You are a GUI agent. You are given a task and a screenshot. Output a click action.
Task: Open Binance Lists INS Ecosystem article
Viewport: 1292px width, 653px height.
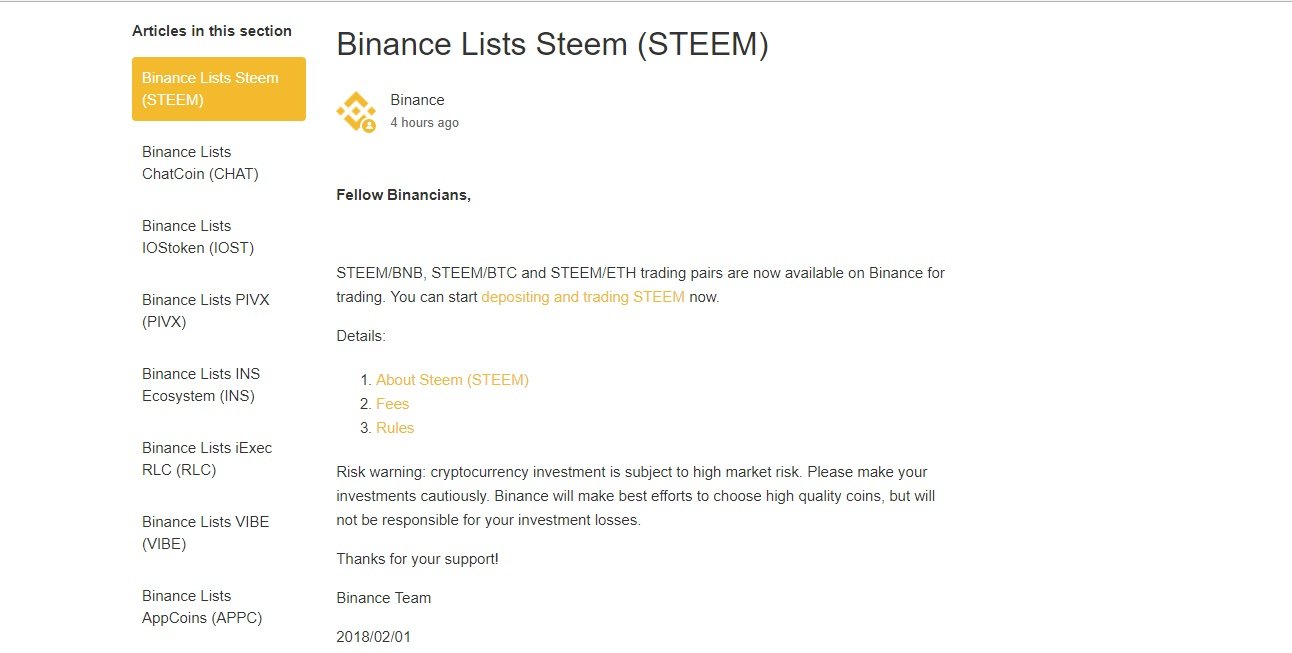pyautogui.click(x=200, y=385)
